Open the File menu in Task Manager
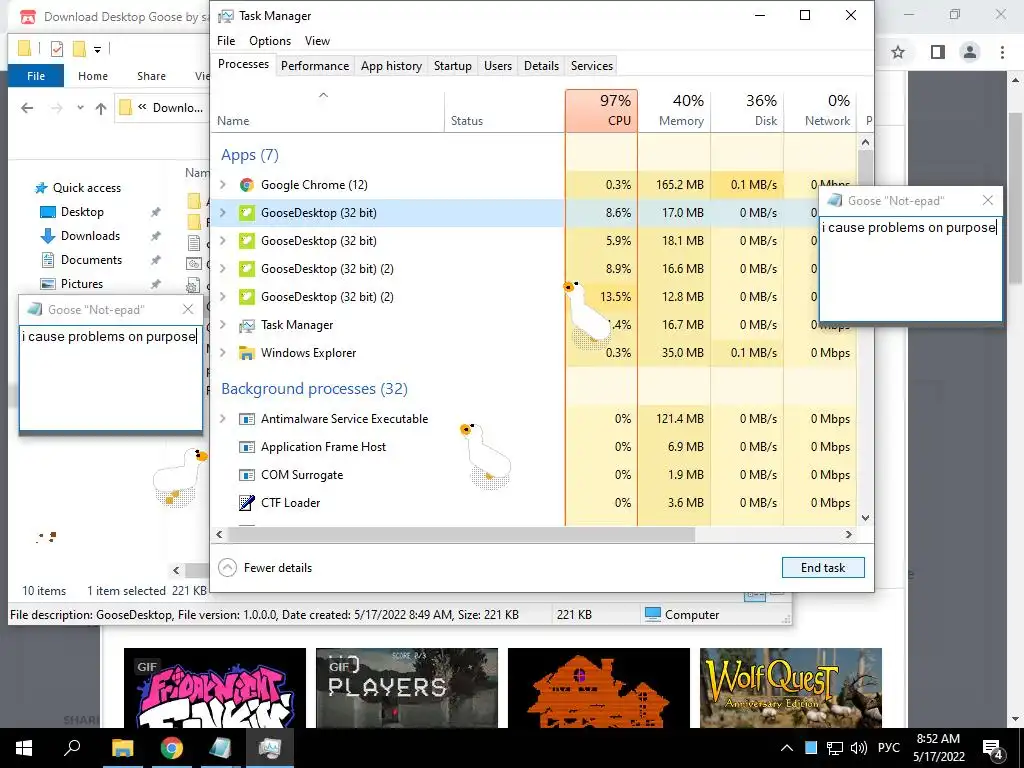This screenshot has width=1024, height=768. click(x=226, y=40)
